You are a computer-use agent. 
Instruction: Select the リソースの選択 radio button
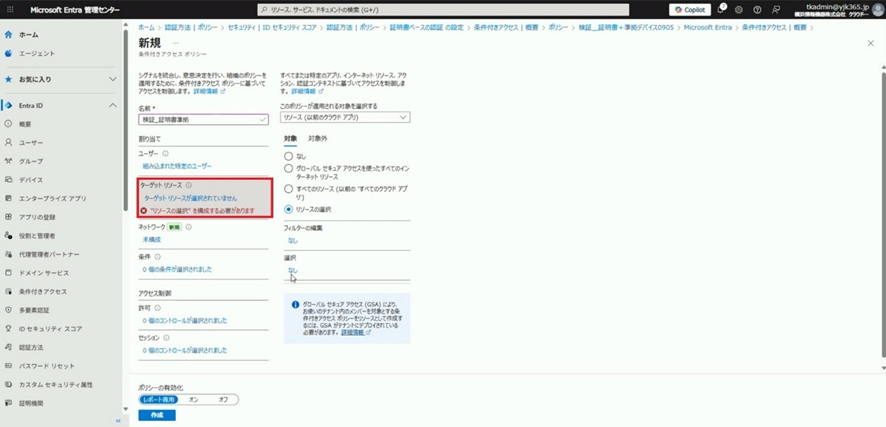tap(289, 209)
